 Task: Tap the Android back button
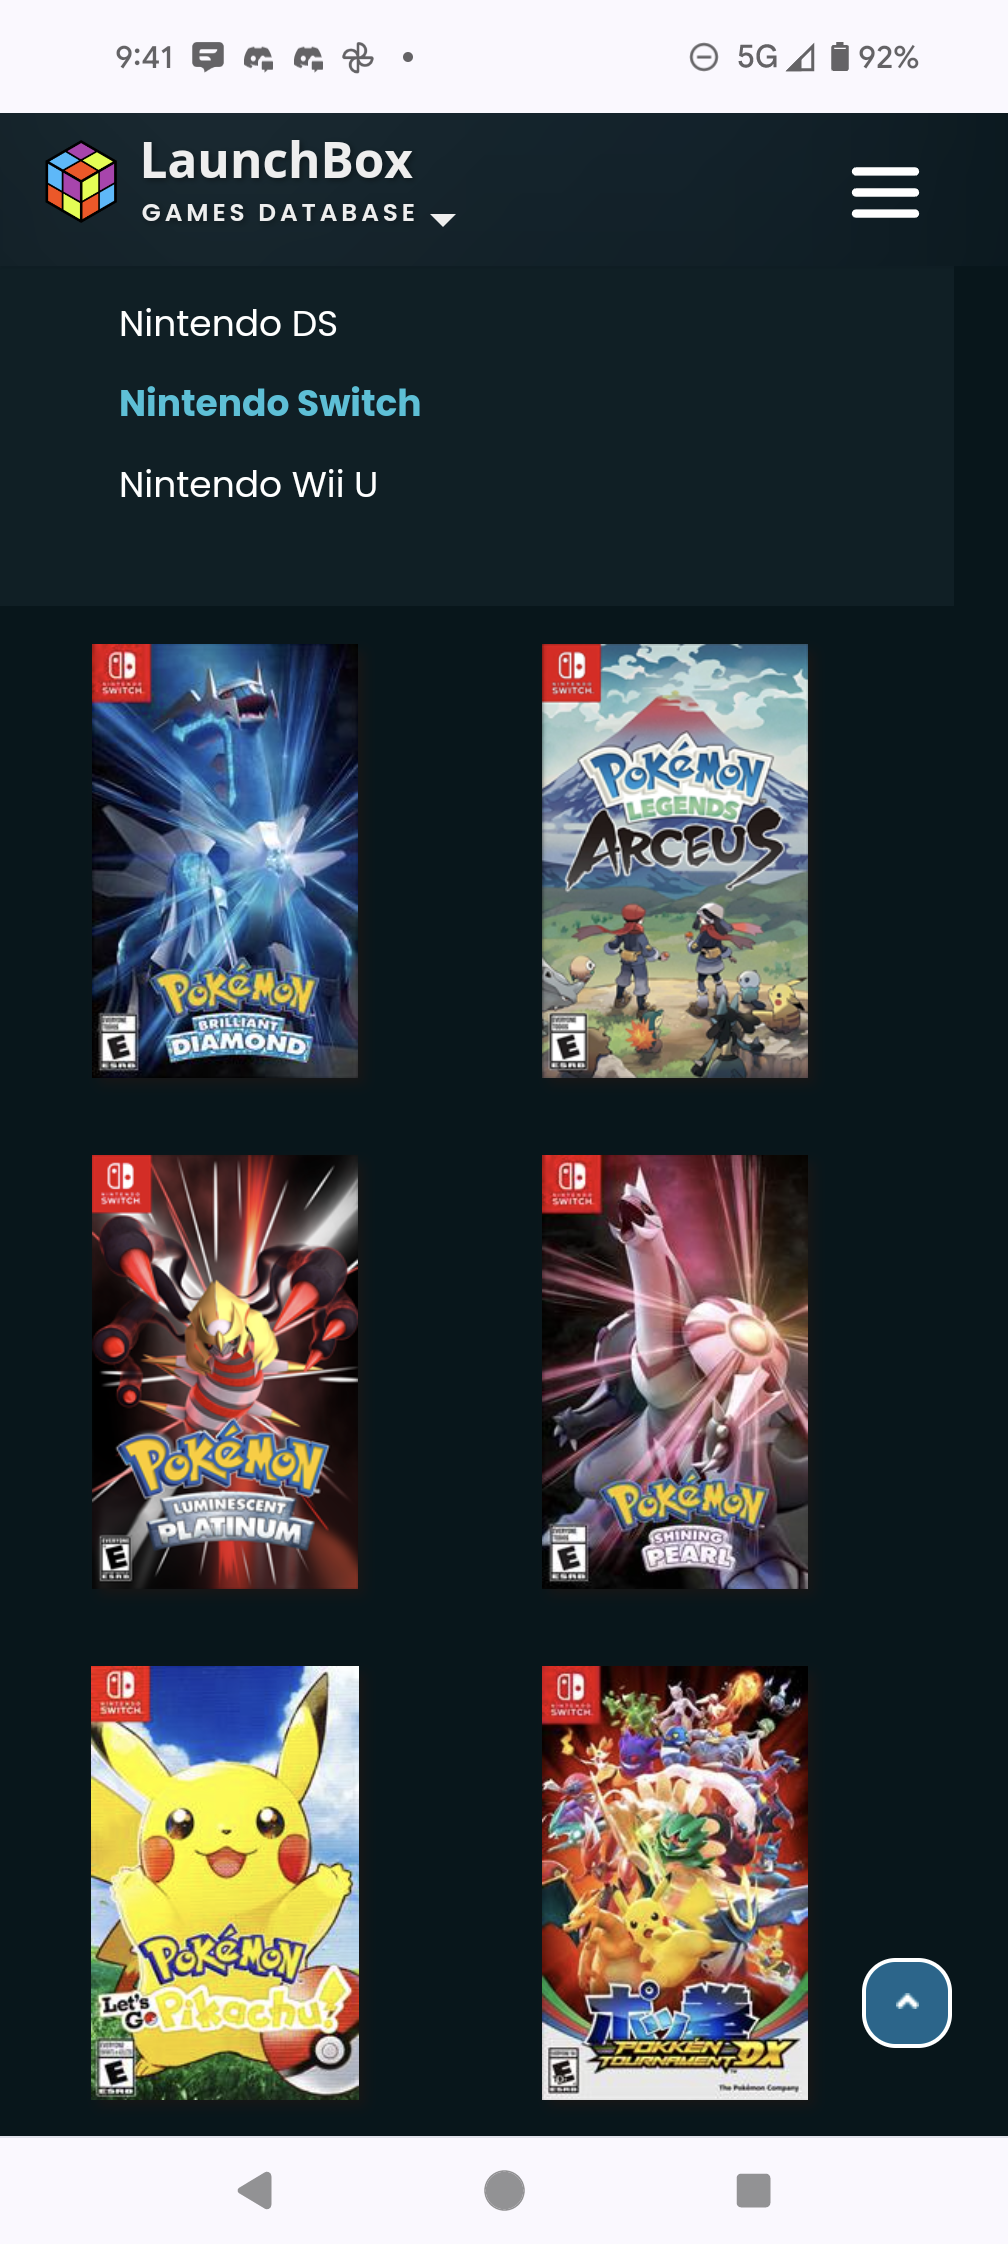pyautogui.click(x=255, y=2190)
